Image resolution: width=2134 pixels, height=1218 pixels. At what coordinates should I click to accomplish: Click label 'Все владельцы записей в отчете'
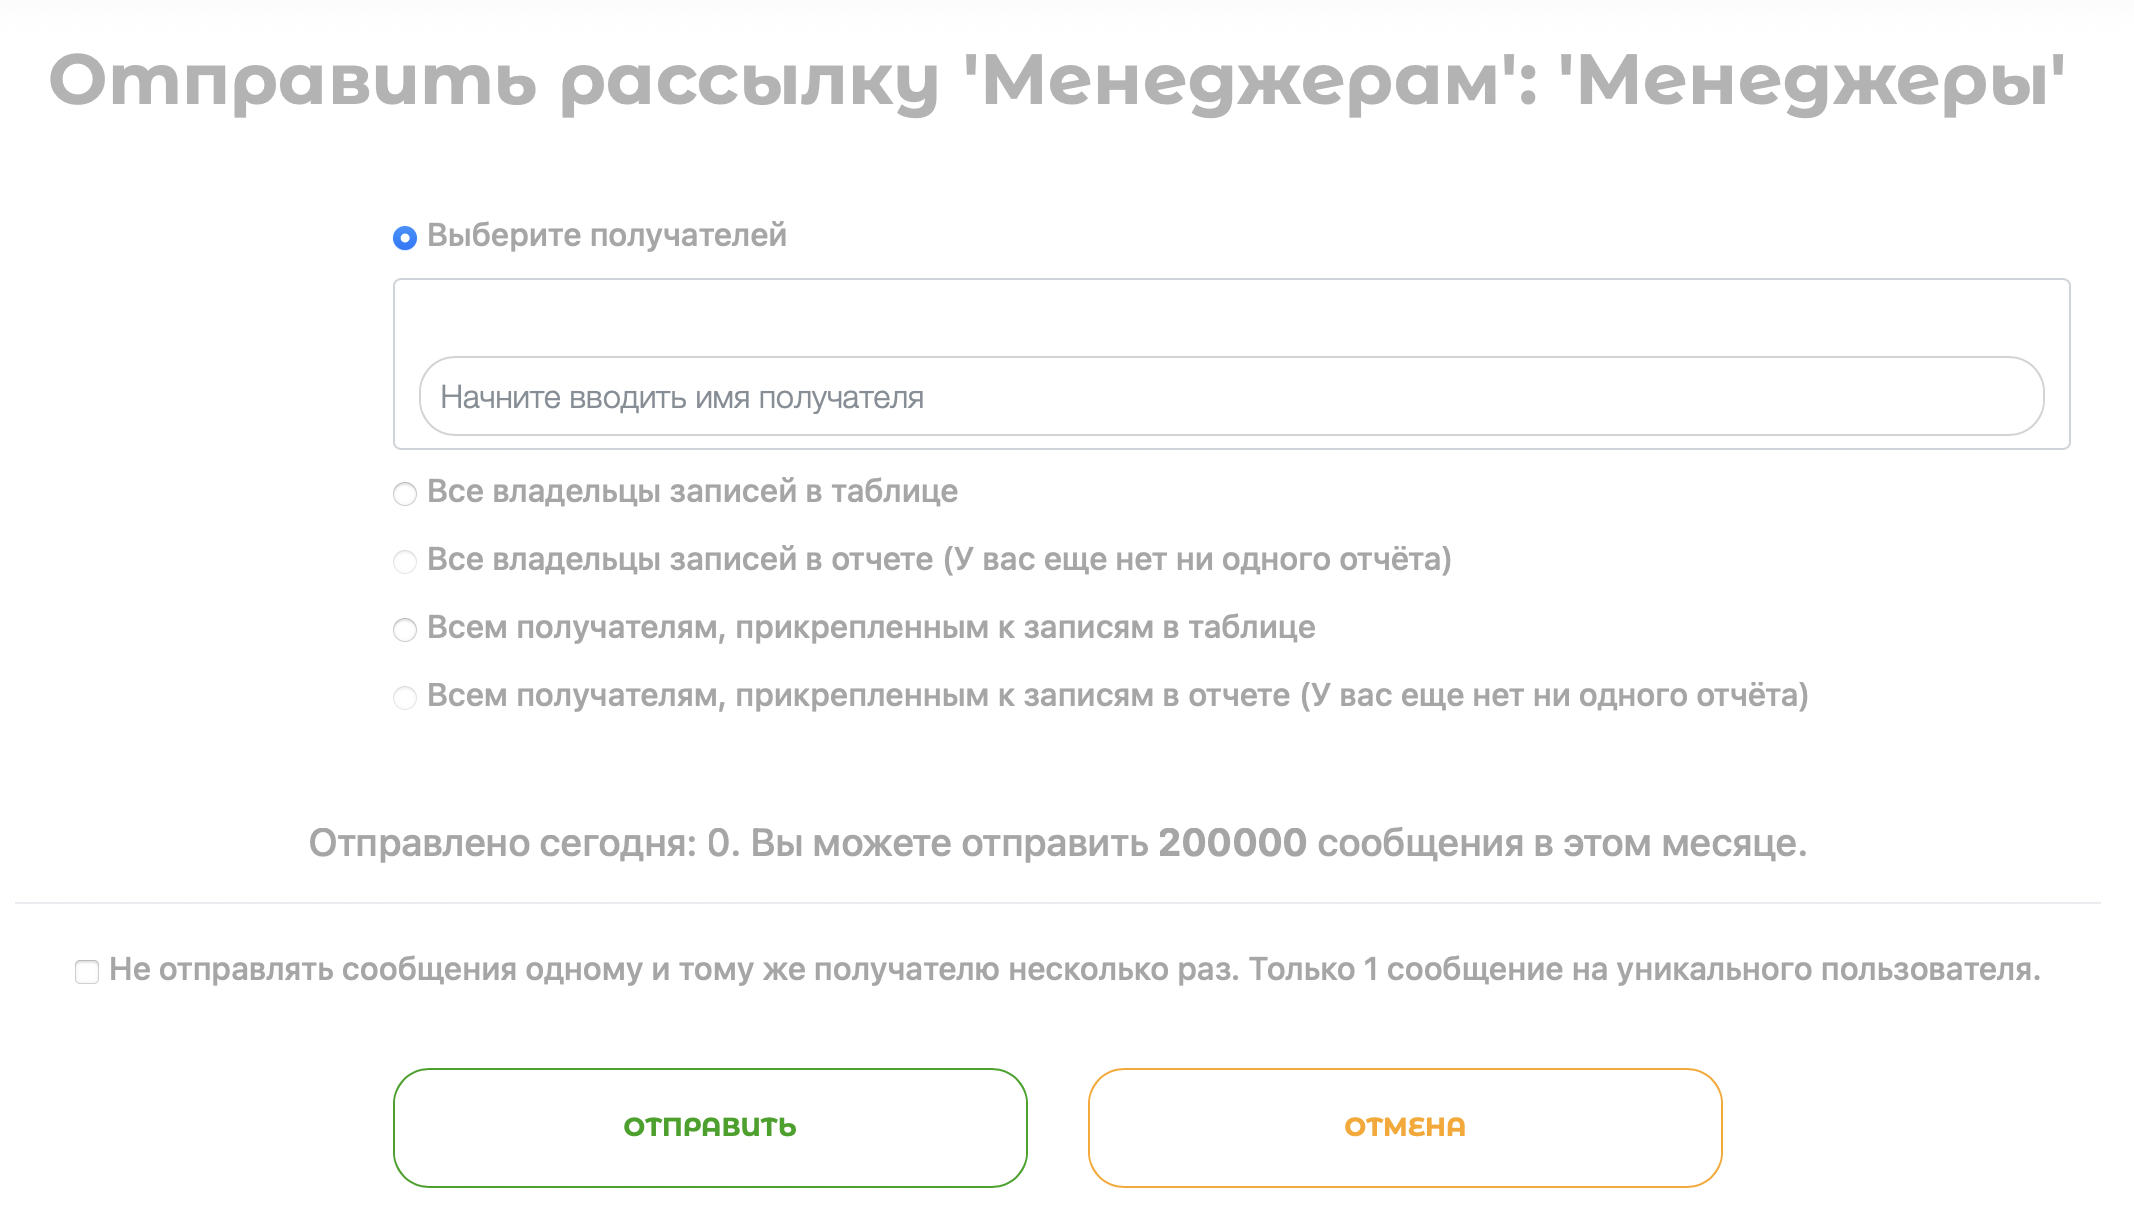click(x=680, y=560)
